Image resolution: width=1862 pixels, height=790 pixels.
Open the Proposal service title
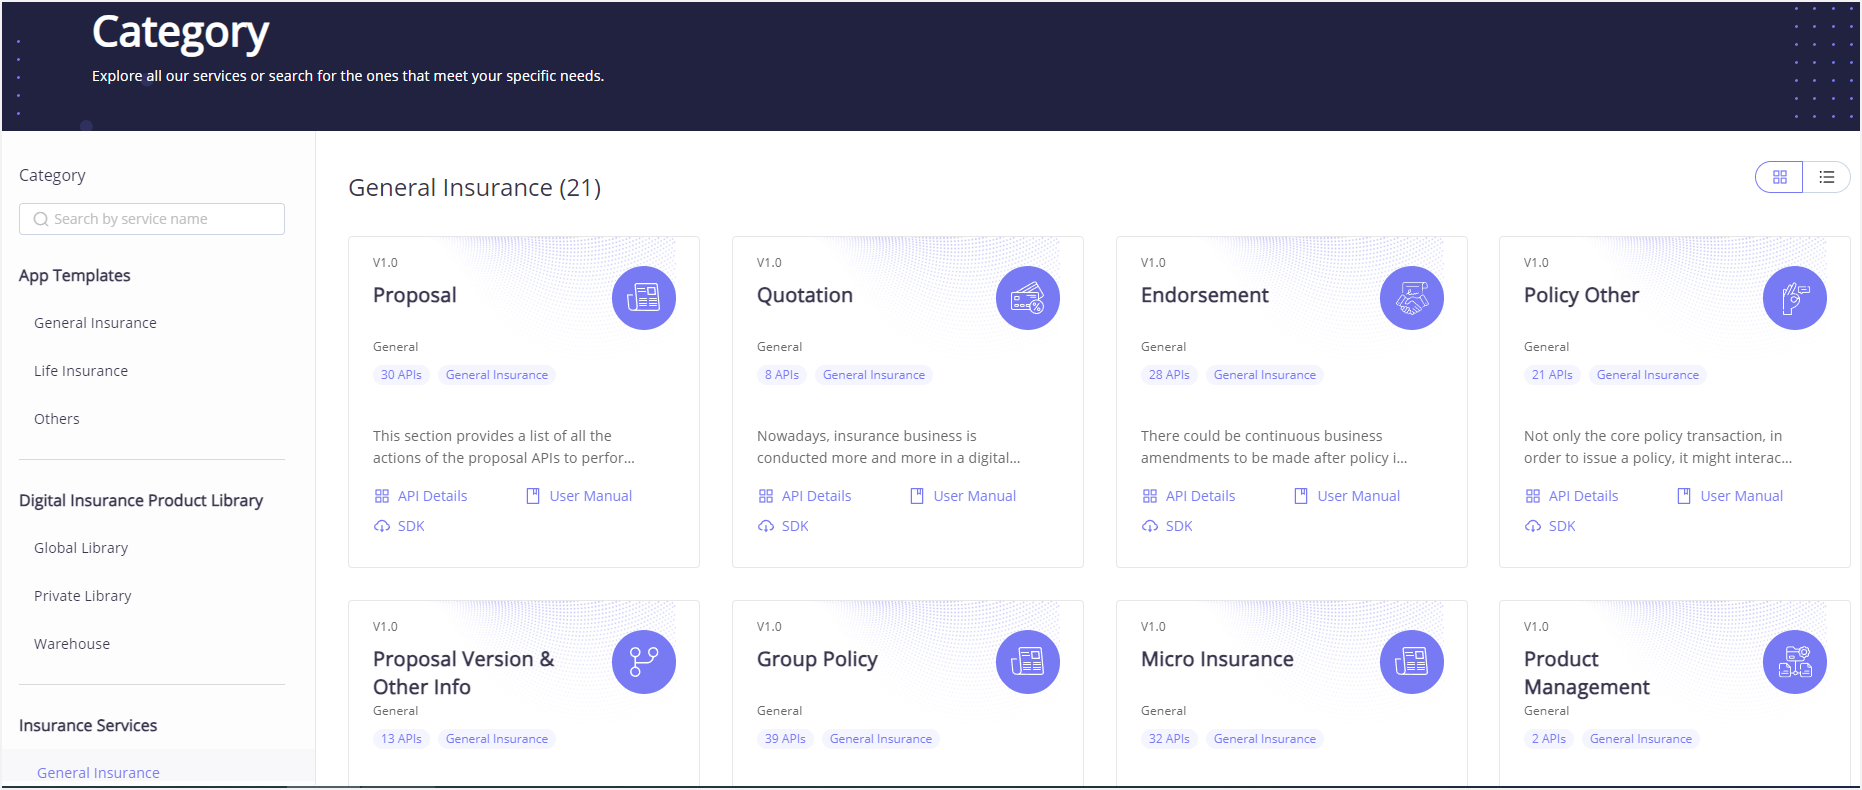(415, 295)
